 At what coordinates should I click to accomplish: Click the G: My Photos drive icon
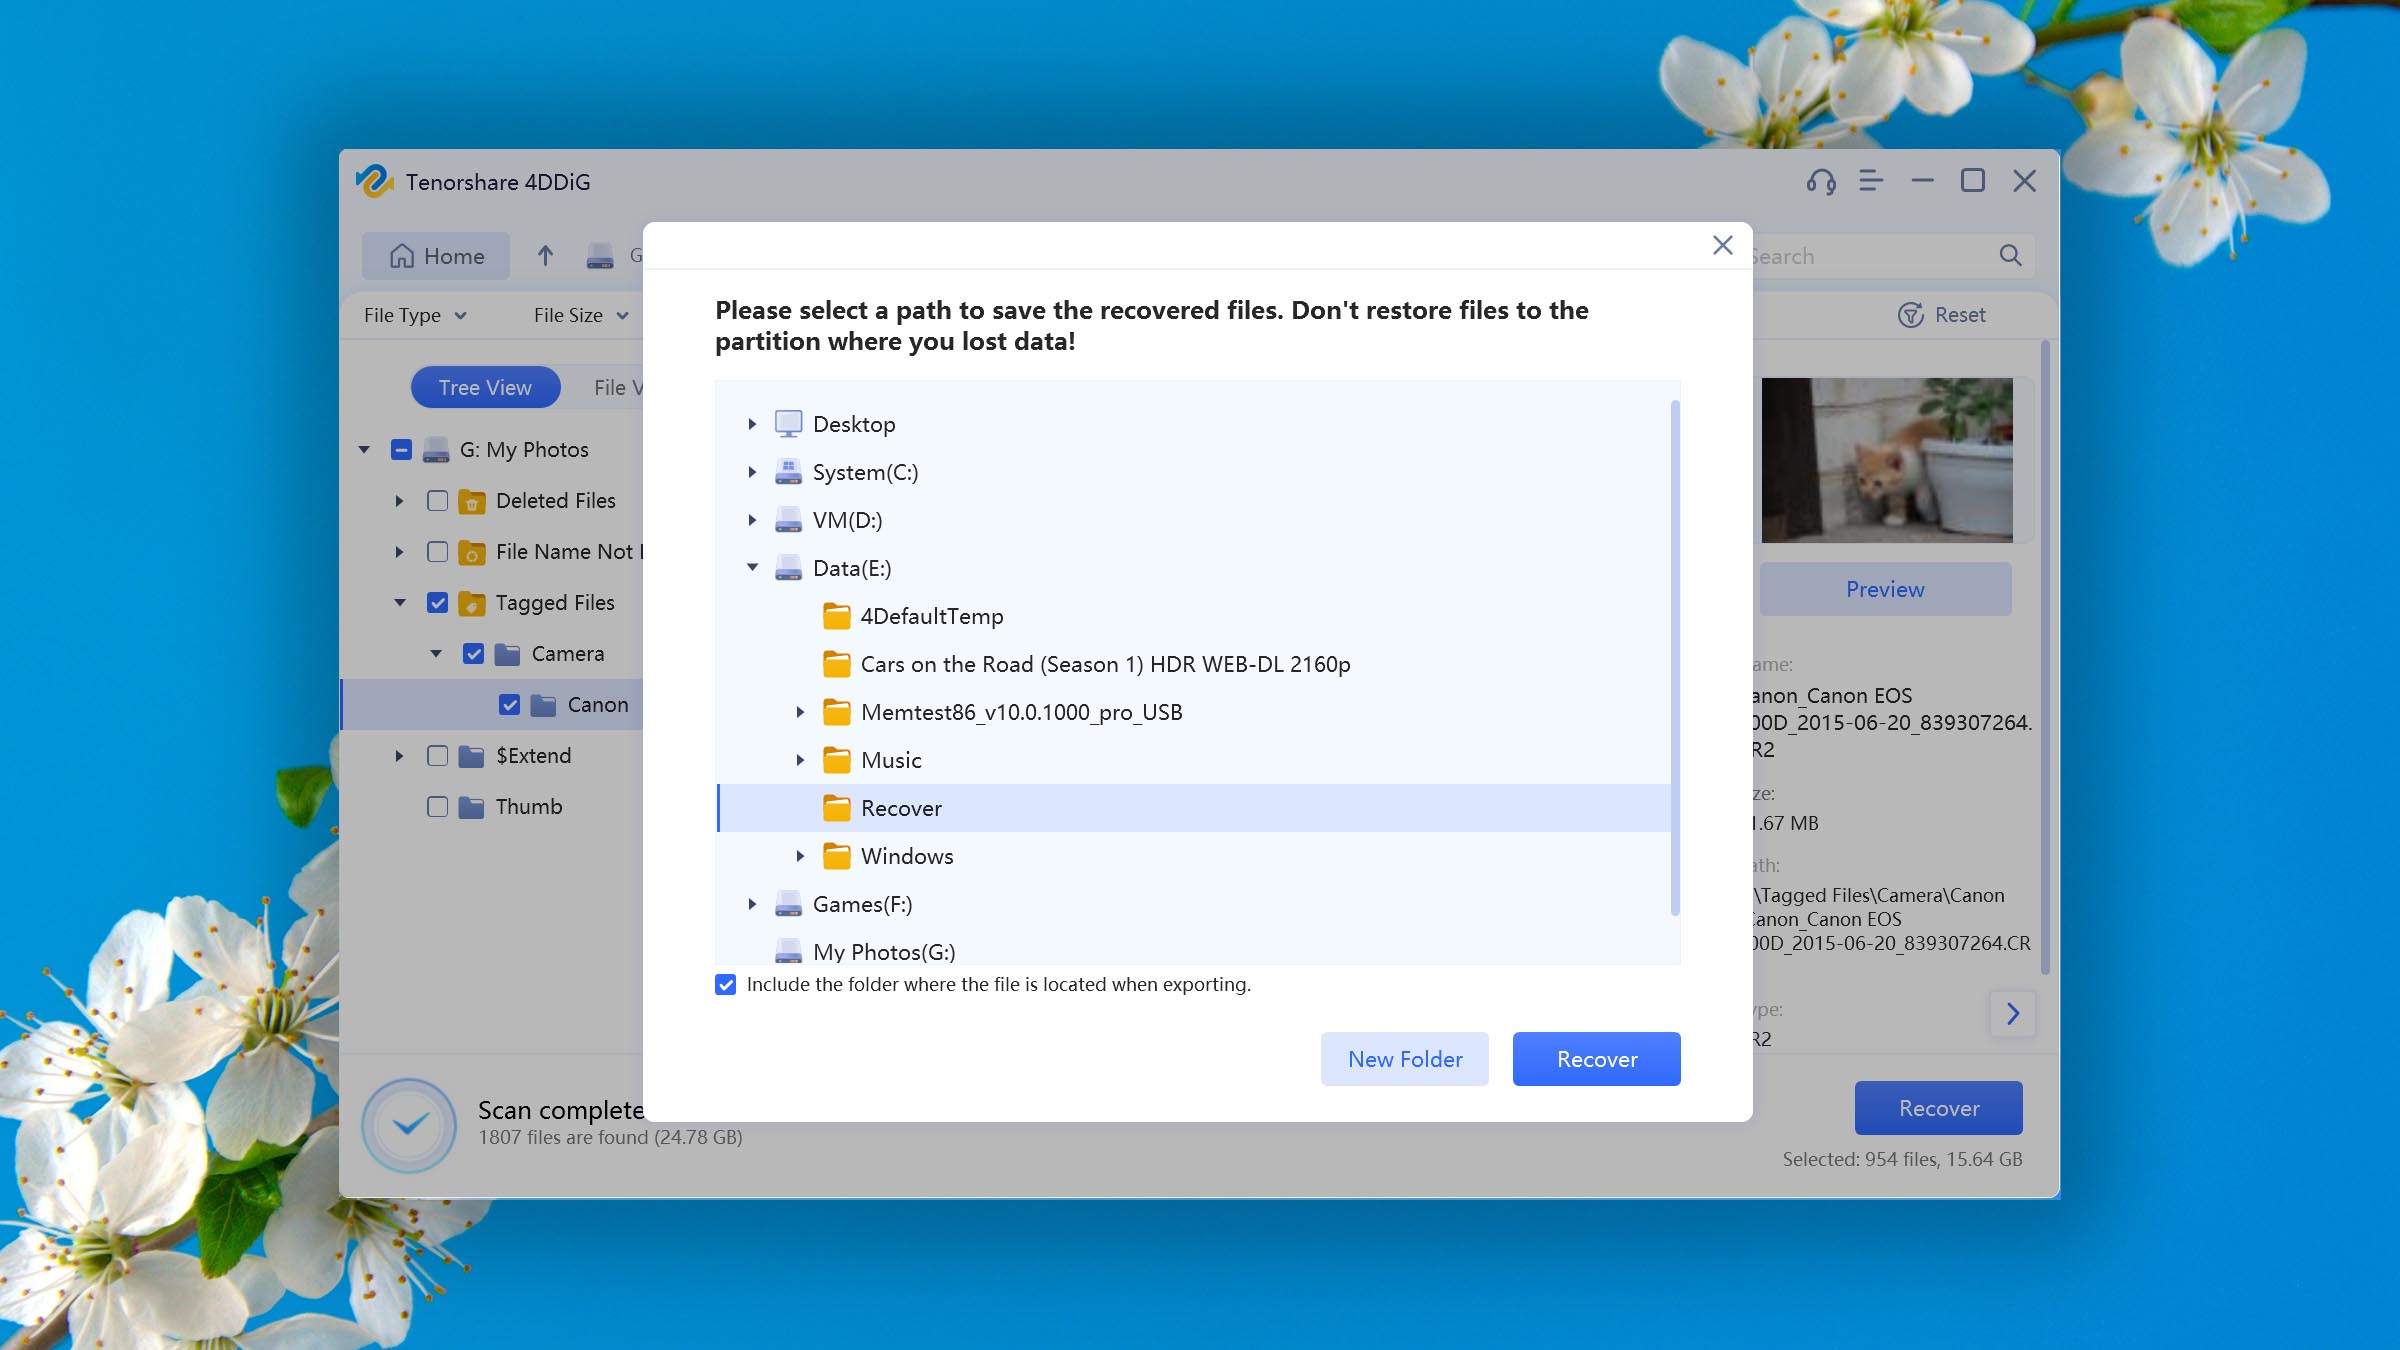435,450
